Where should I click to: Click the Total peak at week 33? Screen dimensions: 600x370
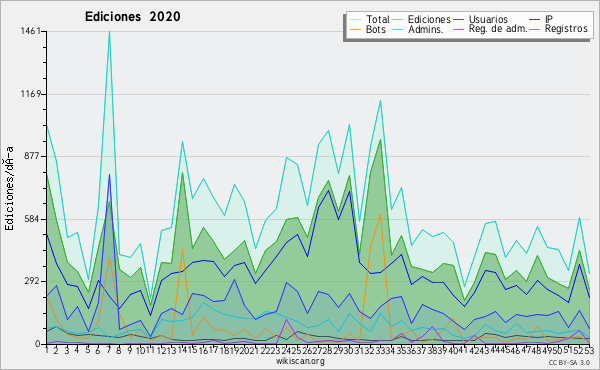click(380, 101)
